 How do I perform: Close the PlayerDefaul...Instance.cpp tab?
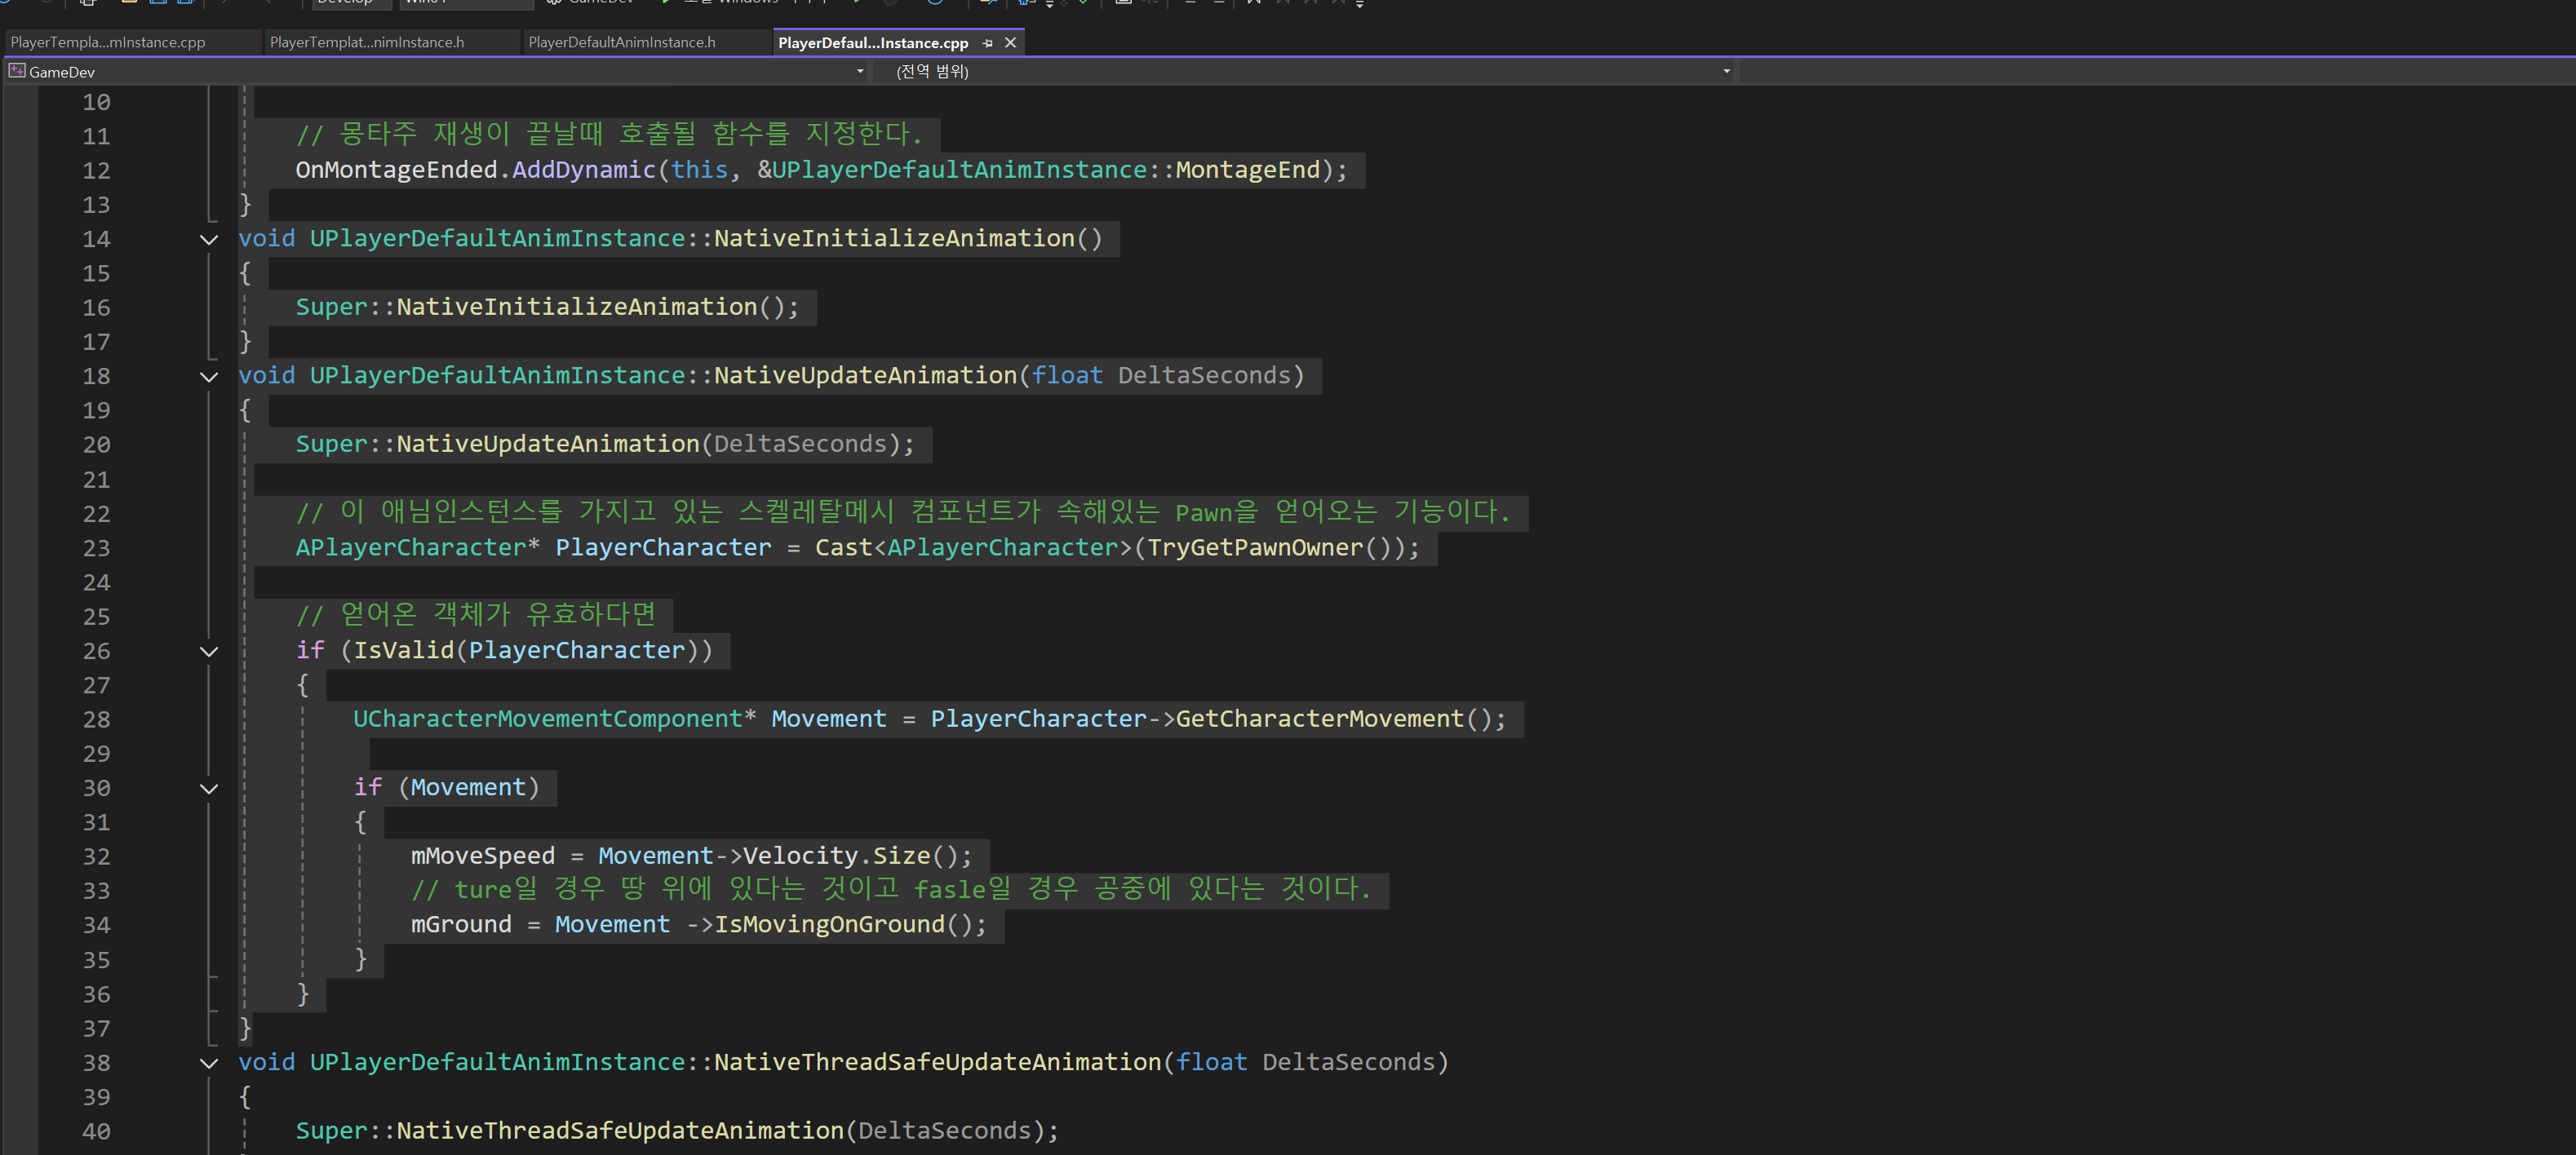click(1010, 43)
